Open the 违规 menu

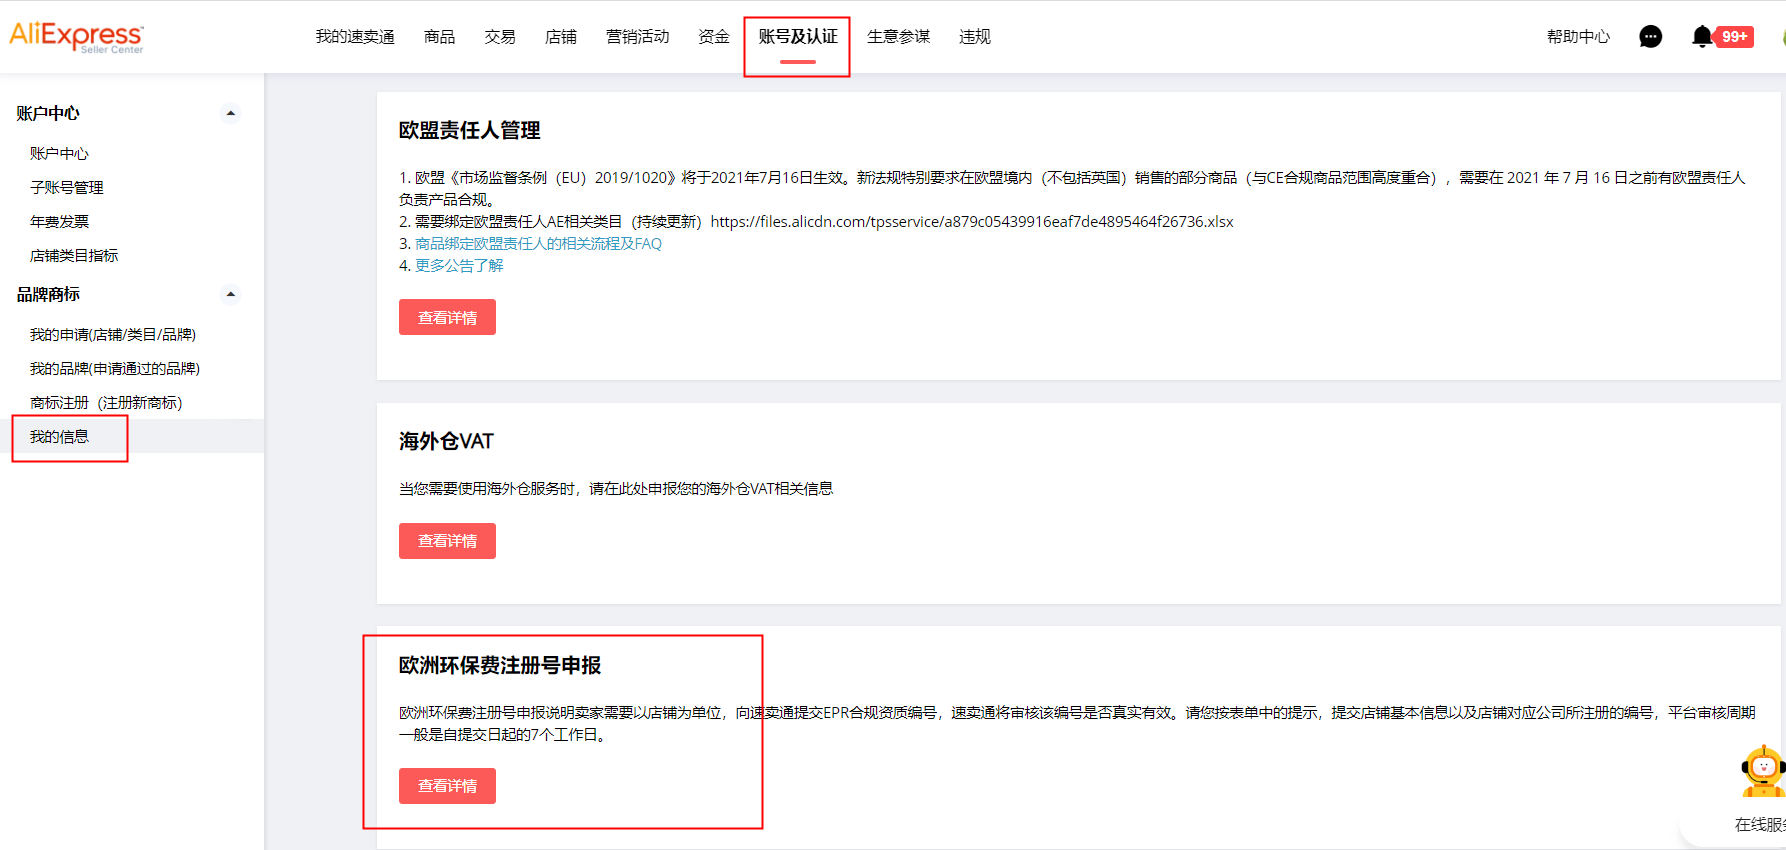point(975,37)
